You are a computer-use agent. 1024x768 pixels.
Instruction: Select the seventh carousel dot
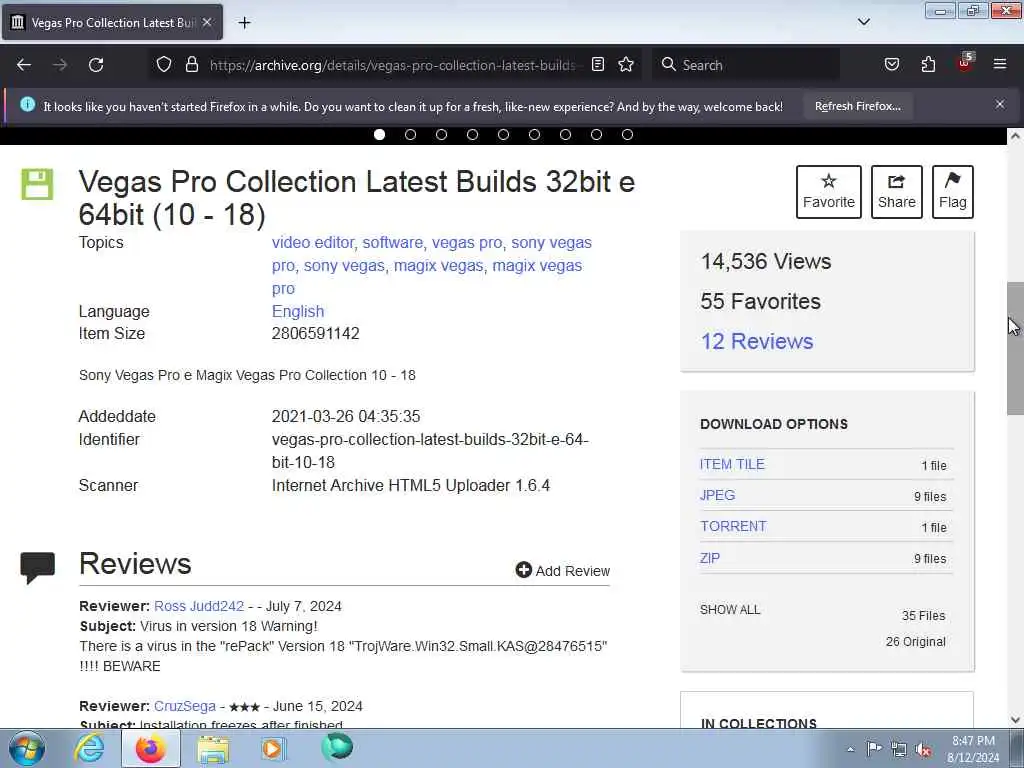point(565,135)
